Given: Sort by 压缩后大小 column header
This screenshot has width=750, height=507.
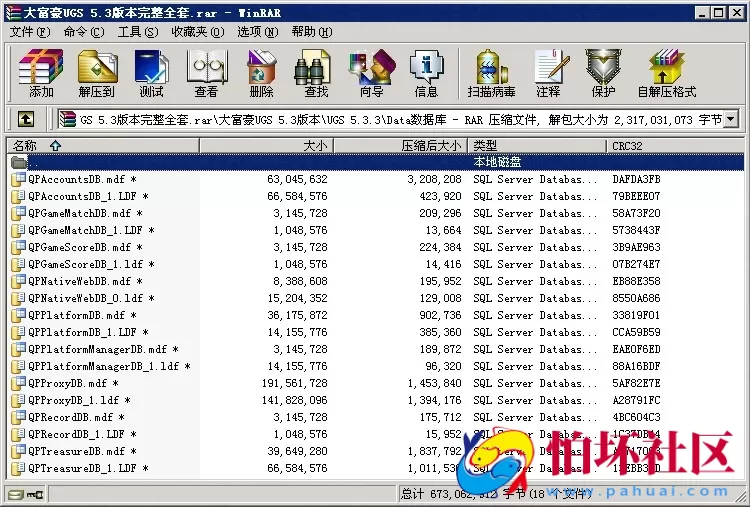Looking at the screenshot, I should coord(400,145).
